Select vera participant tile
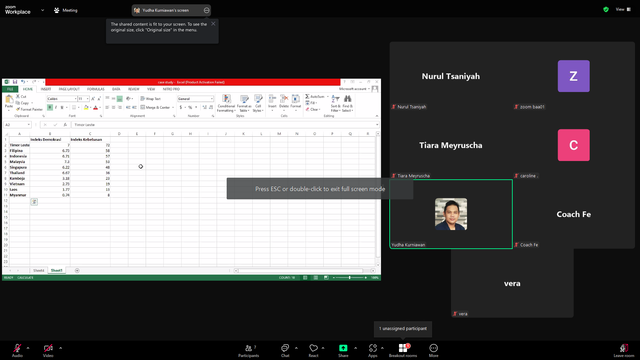This screenshot has height=360, width=640. 512,283
